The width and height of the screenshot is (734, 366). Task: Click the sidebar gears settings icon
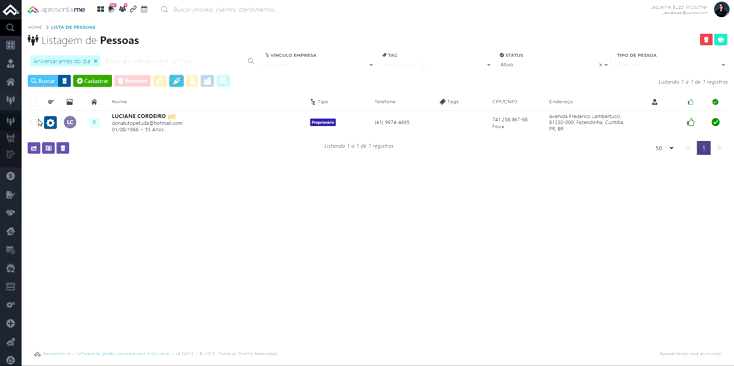[10, 305]
